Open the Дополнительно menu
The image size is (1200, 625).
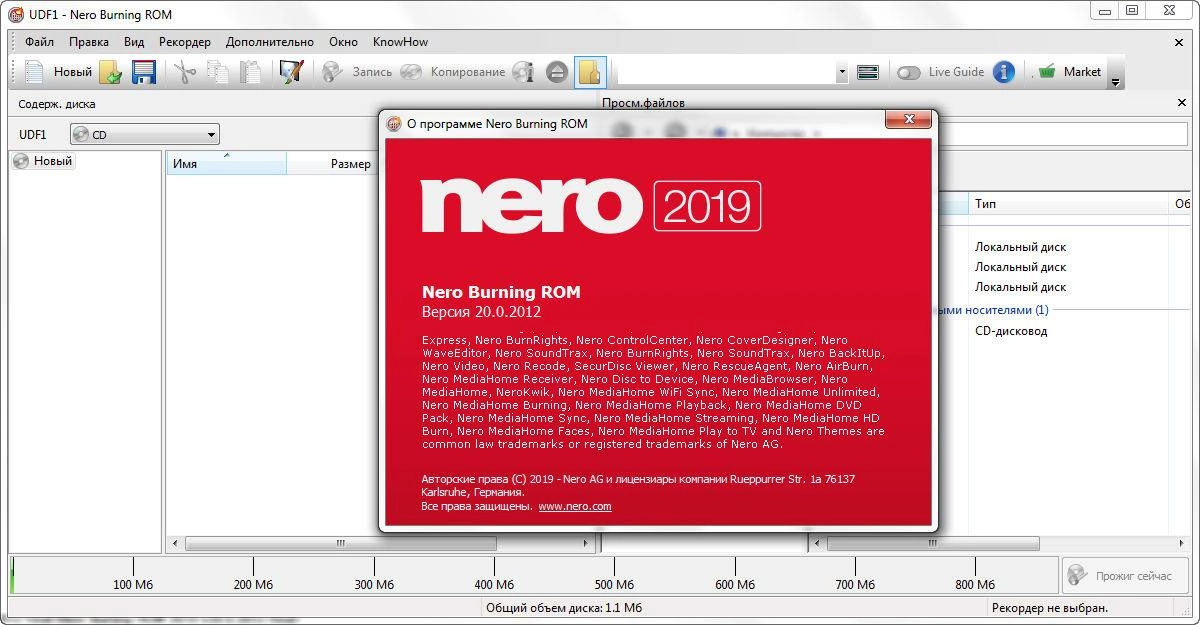270,42
